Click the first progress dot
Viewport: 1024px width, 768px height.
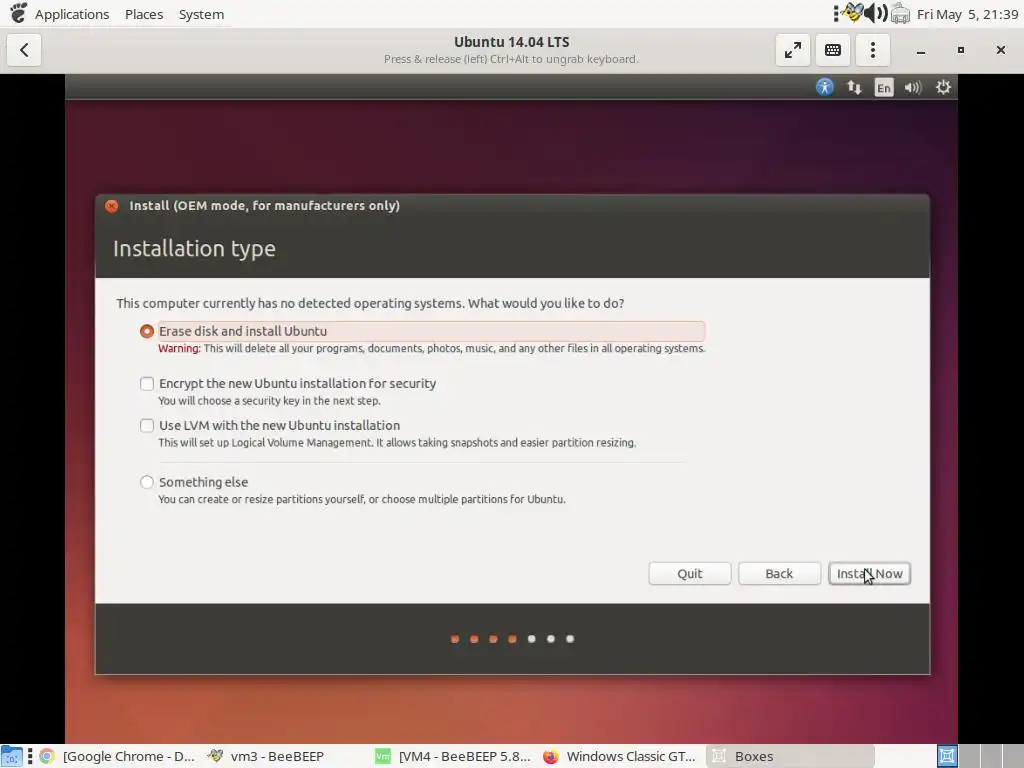[455, 639]
